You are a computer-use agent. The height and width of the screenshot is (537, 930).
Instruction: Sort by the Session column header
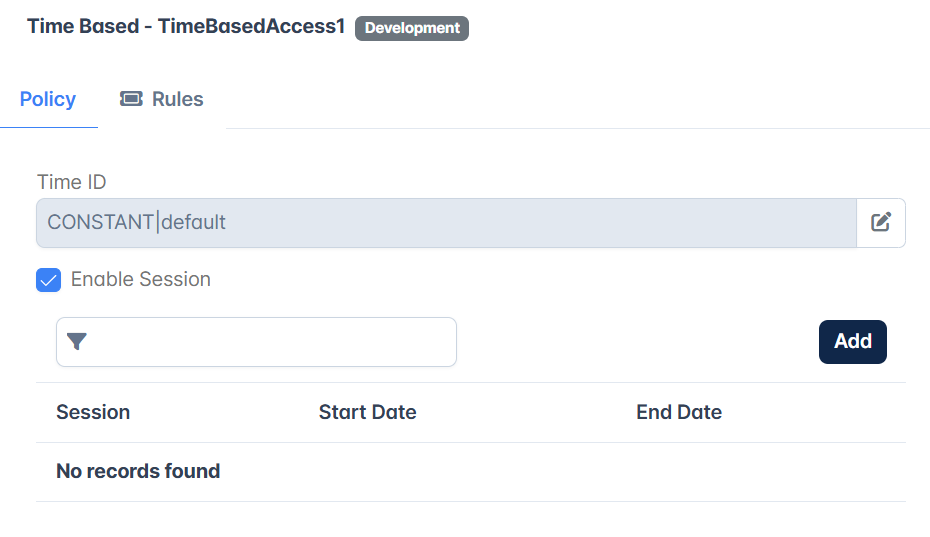tap(93, 412)
